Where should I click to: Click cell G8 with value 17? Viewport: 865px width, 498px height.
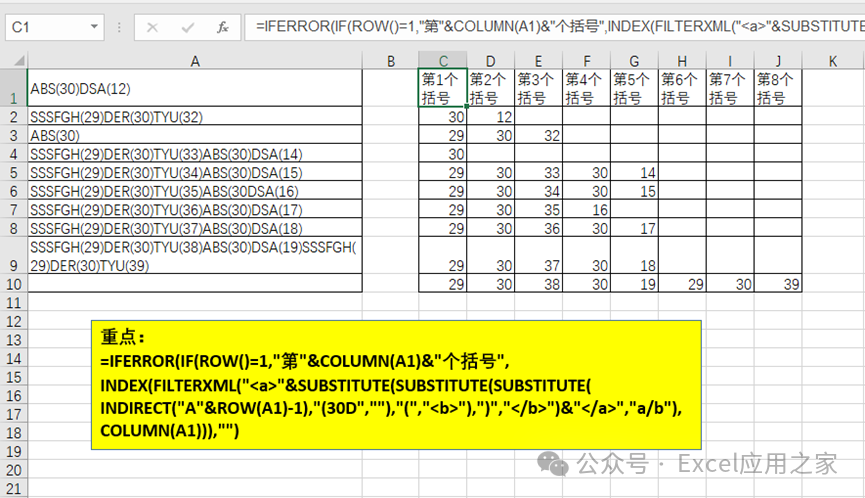pyautogui.click(x=634, y=228)
